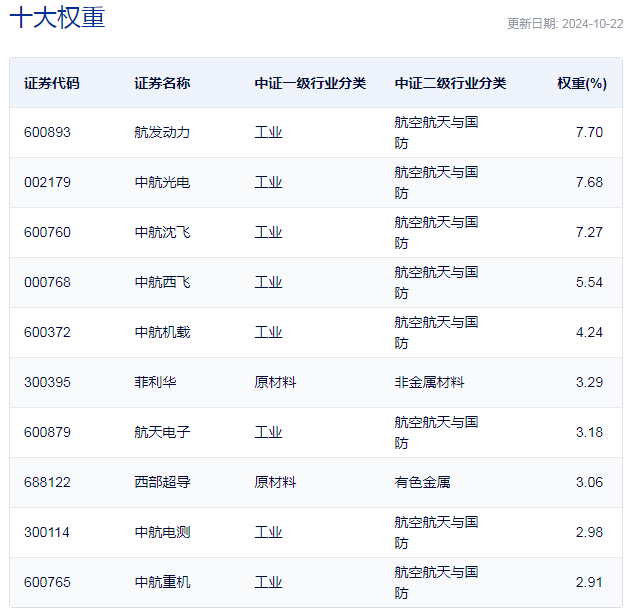Click the 中航沈飞 security name
The width and height of the screenshot is (628, 616).
[x=162, y=232]
